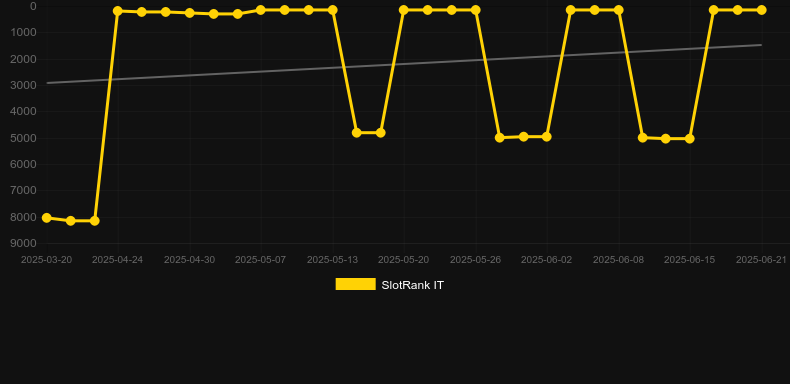
Task: Select the data point at 2025-06-08
Action: pyautogui.click(x=618, y=10)
